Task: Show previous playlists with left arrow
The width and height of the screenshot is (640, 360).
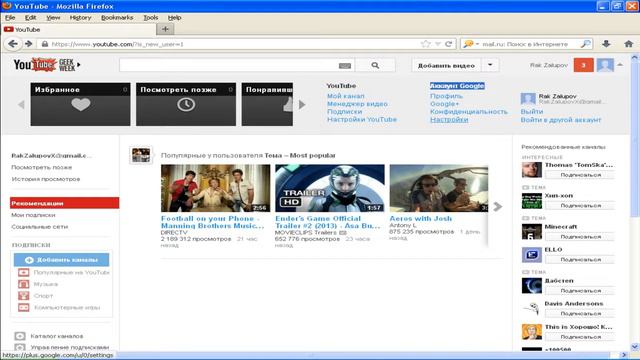Action: coord(21,104)
